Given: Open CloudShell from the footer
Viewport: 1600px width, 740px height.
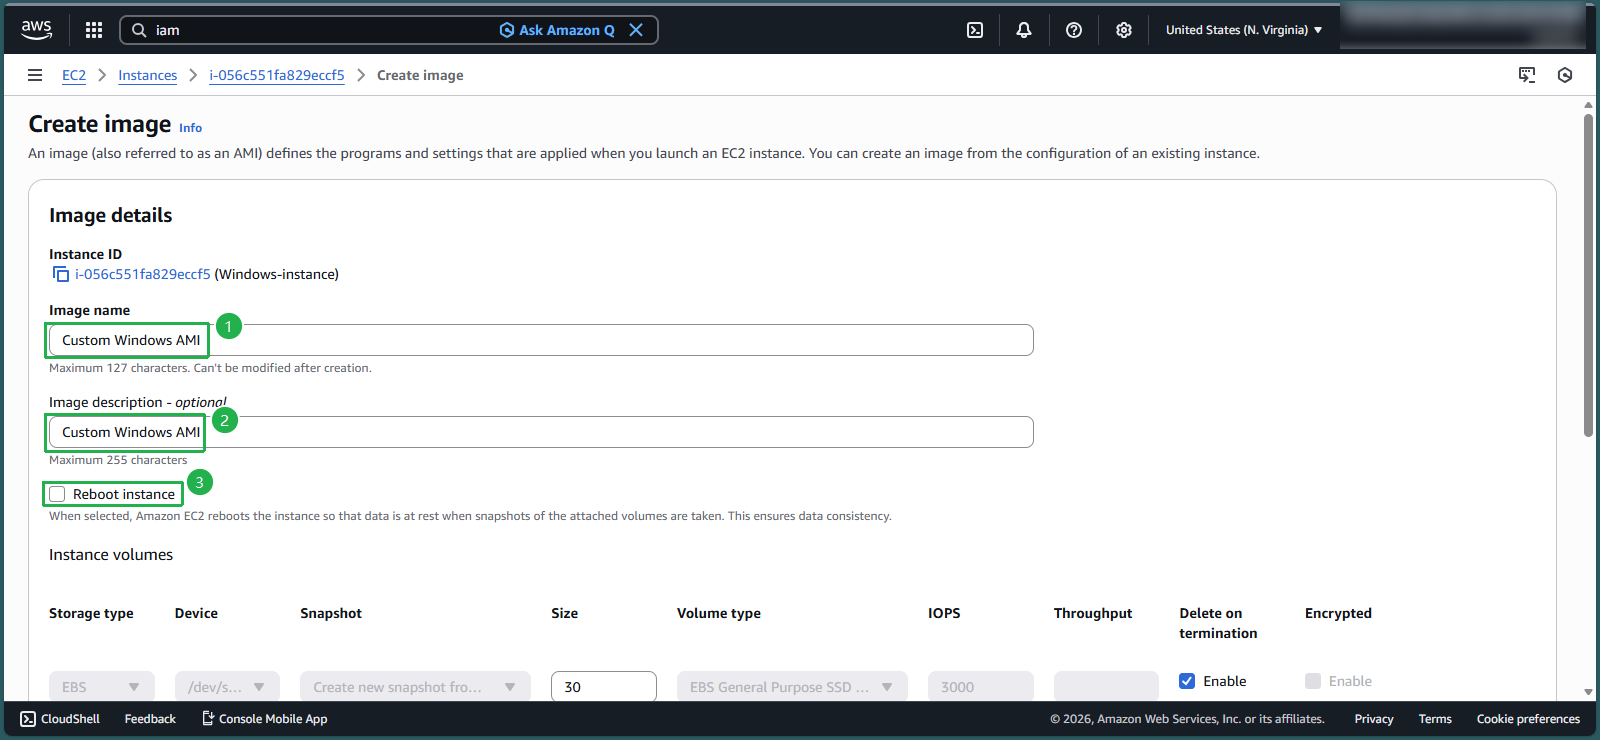Looking at the screenshot, I should point(60,719).
